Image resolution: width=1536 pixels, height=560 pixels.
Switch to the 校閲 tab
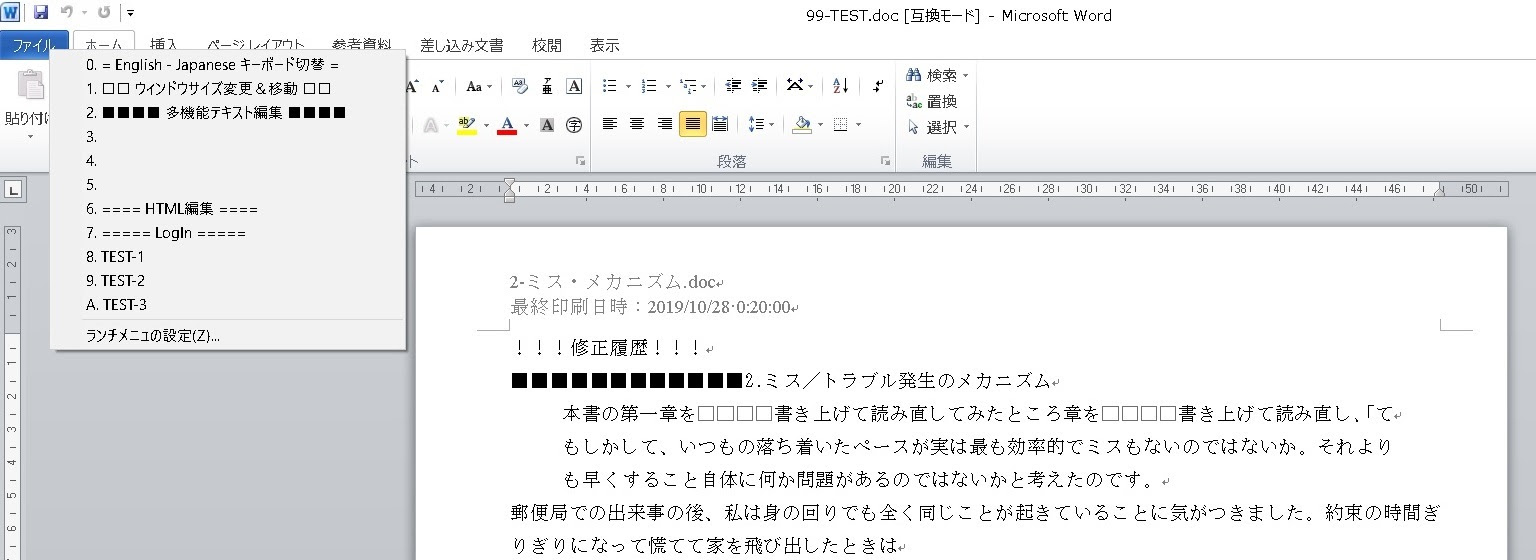[547, 45]
